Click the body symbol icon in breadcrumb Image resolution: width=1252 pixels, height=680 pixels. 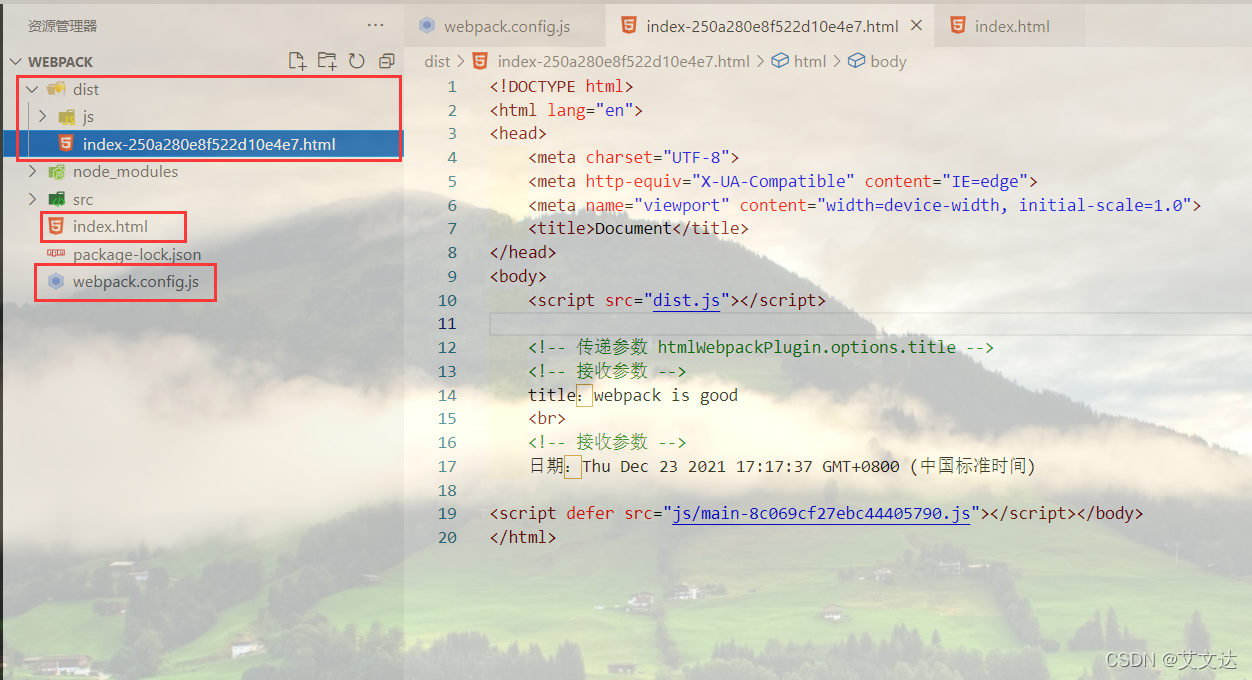856,61
